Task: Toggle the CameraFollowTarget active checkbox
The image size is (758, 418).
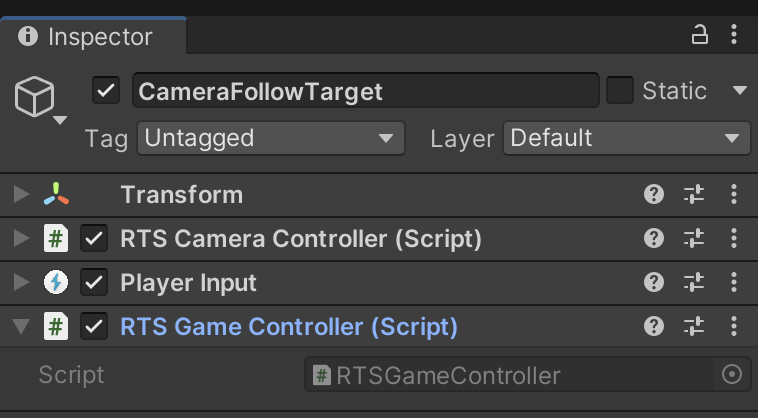Action: (106, 91)
